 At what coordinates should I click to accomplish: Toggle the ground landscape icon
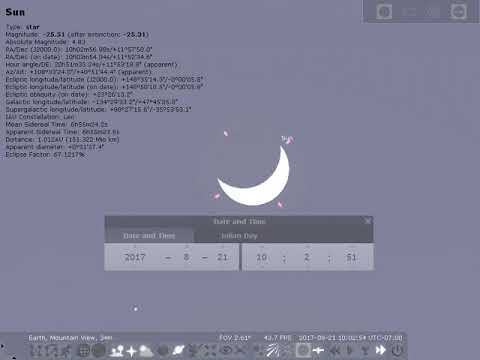[116, 350]
